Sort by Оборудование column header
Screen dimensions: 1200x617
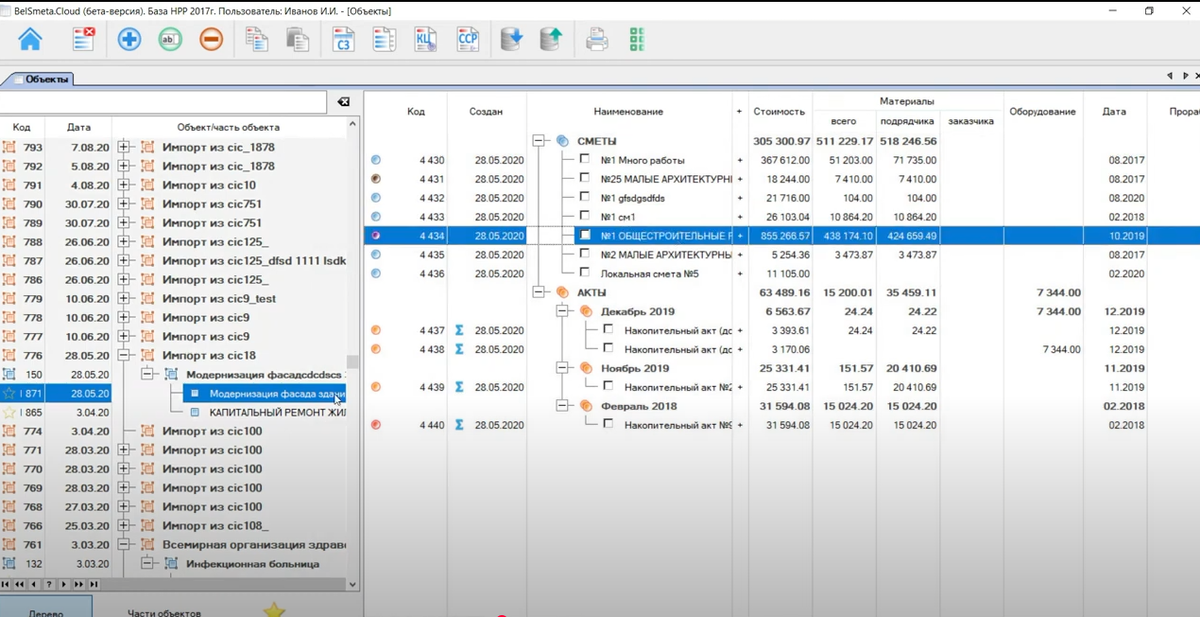pyautogui.click(x=1042, y=111)
